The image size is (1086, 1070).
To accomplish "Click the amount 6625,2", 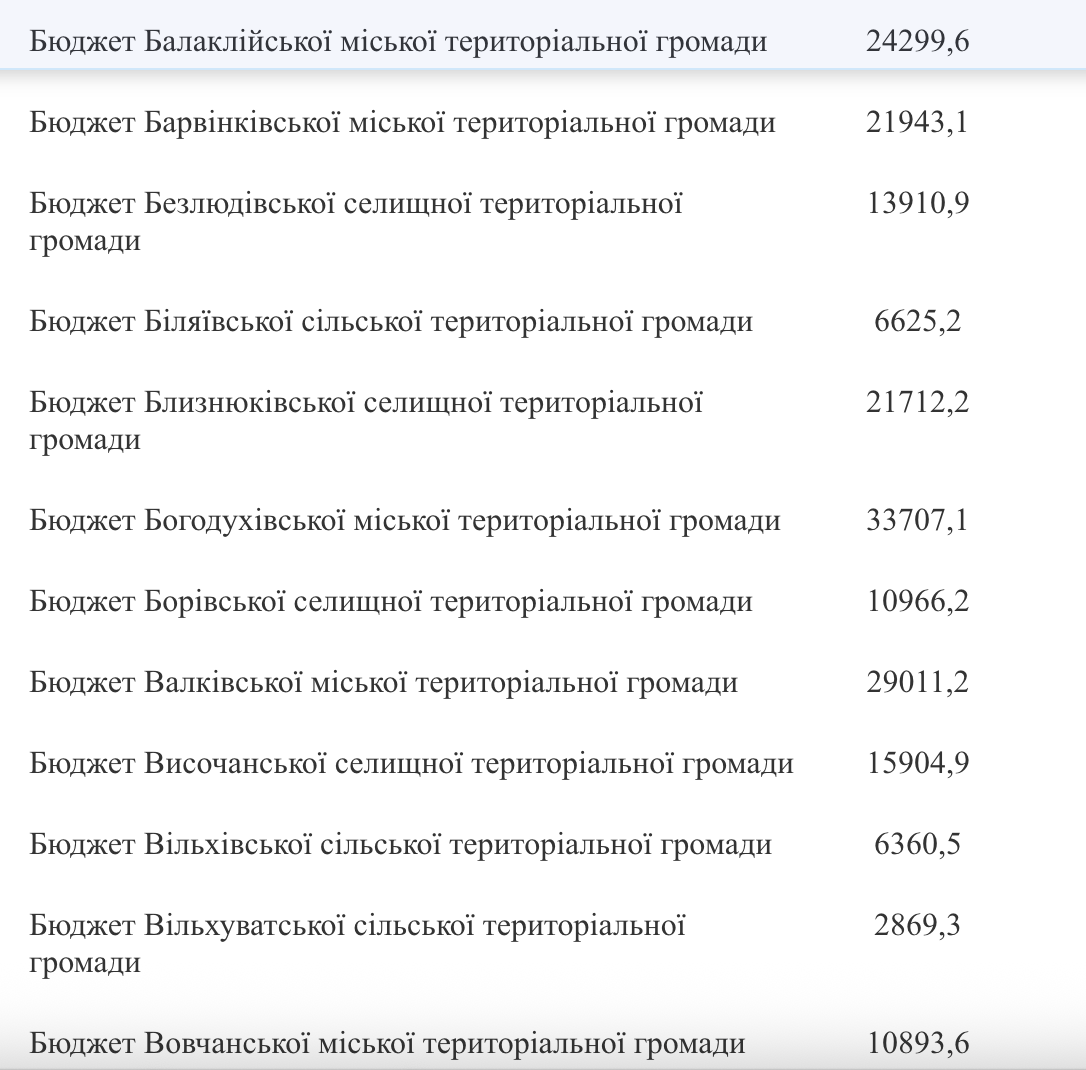I will 917,321.
